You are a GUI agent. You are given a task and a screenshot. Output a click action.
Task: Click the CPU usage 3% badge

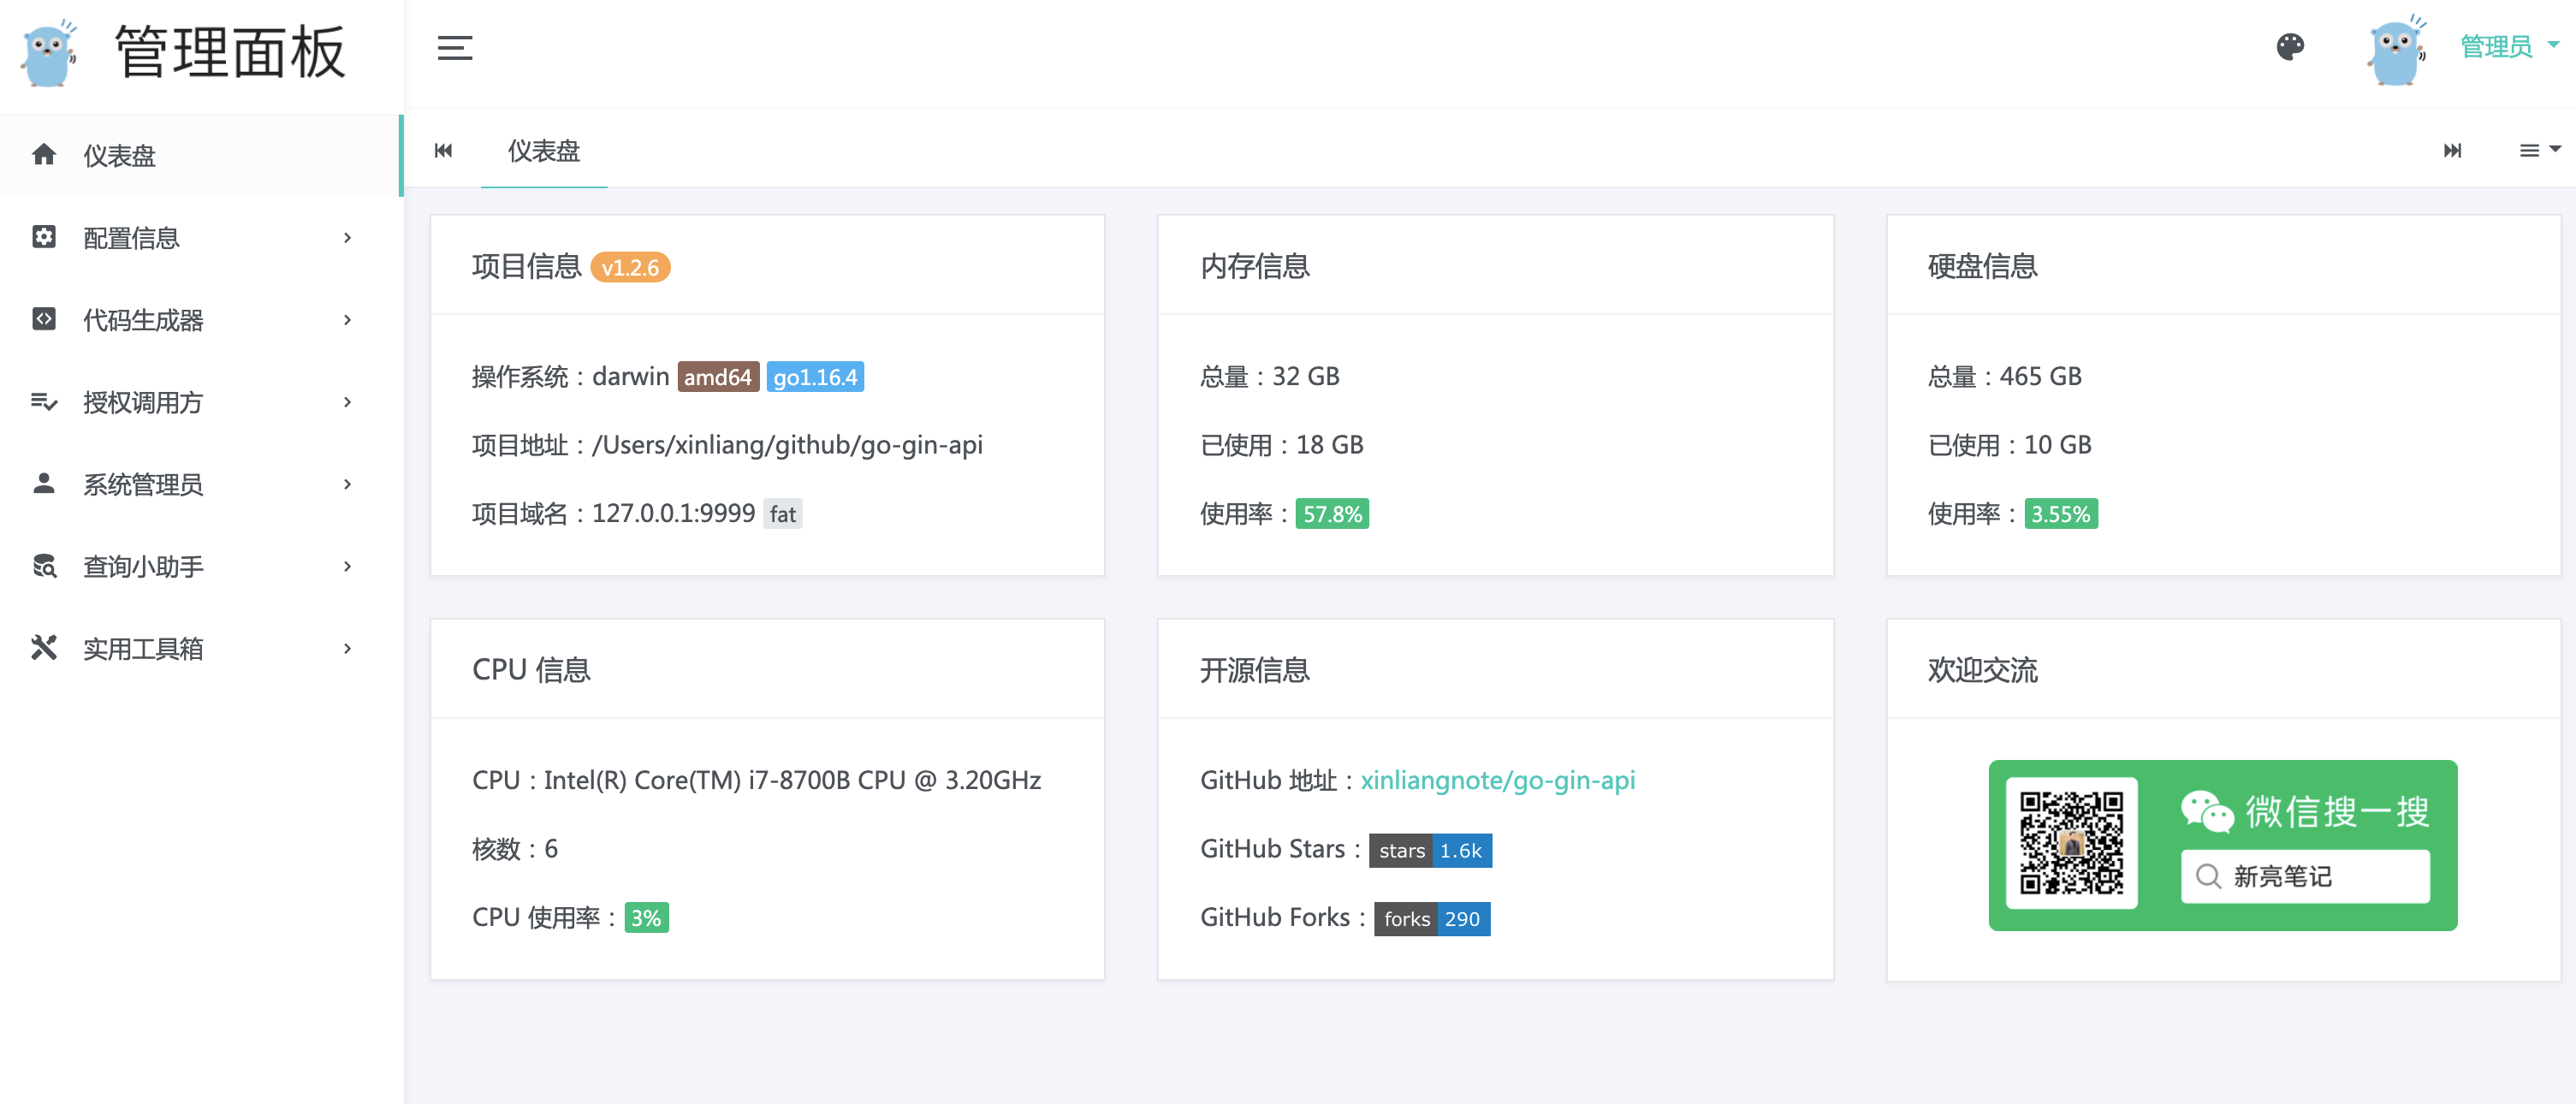(646, 917)
